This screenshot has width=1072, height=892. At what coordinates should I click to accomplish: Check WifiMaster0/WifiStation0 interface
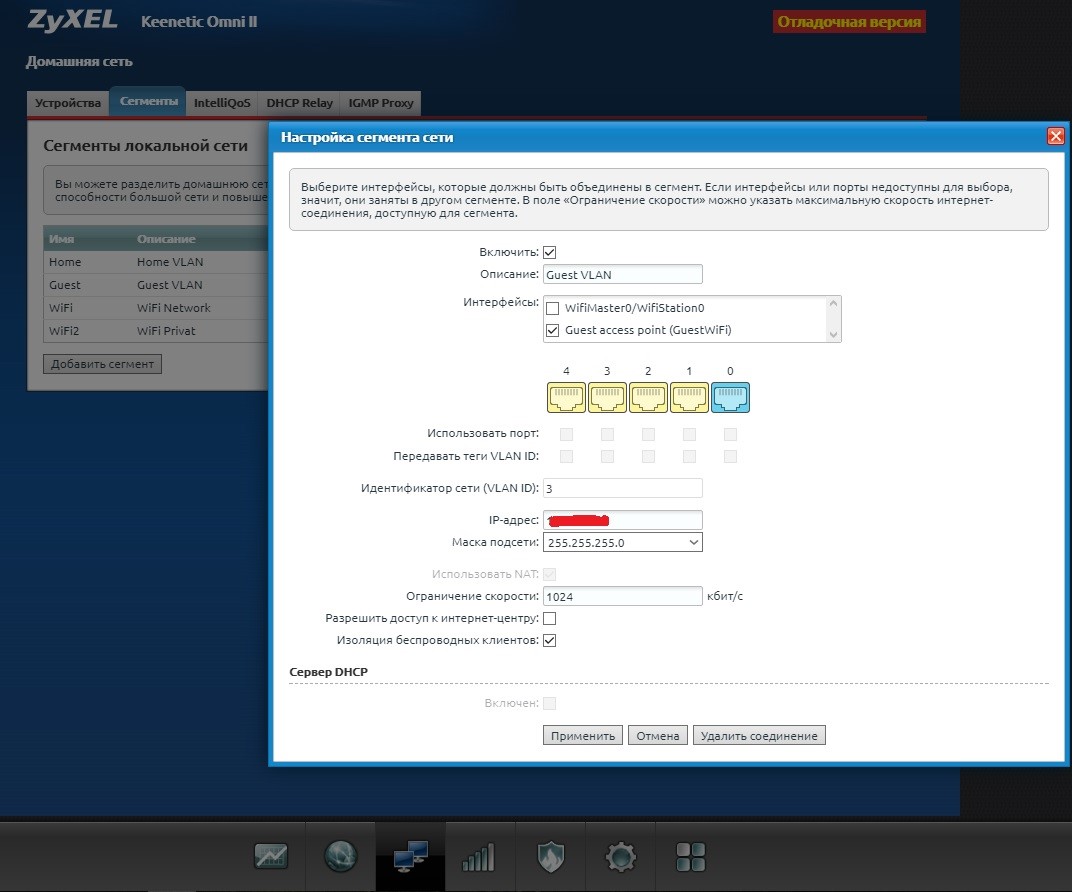coord(552,308)
